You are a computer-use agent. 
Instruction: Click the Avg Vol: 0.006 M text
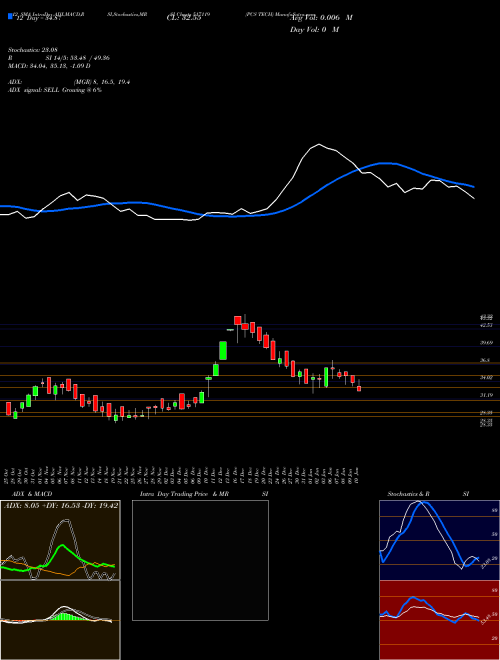321,18
